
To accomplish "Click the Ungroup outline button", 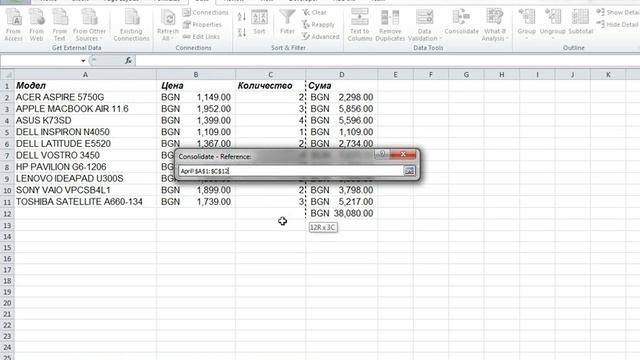I will coord(552,24).
